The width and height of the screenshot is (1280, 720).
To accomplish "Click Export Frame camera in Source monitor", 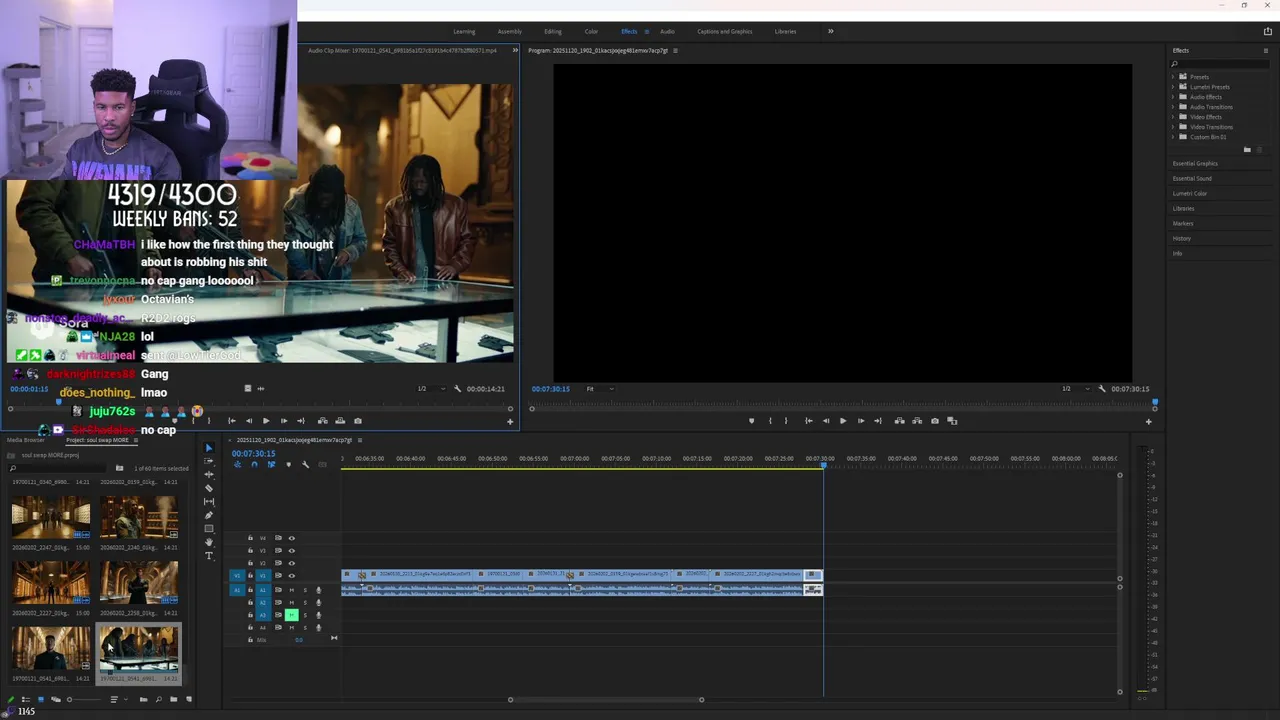I will click(358, 421).
